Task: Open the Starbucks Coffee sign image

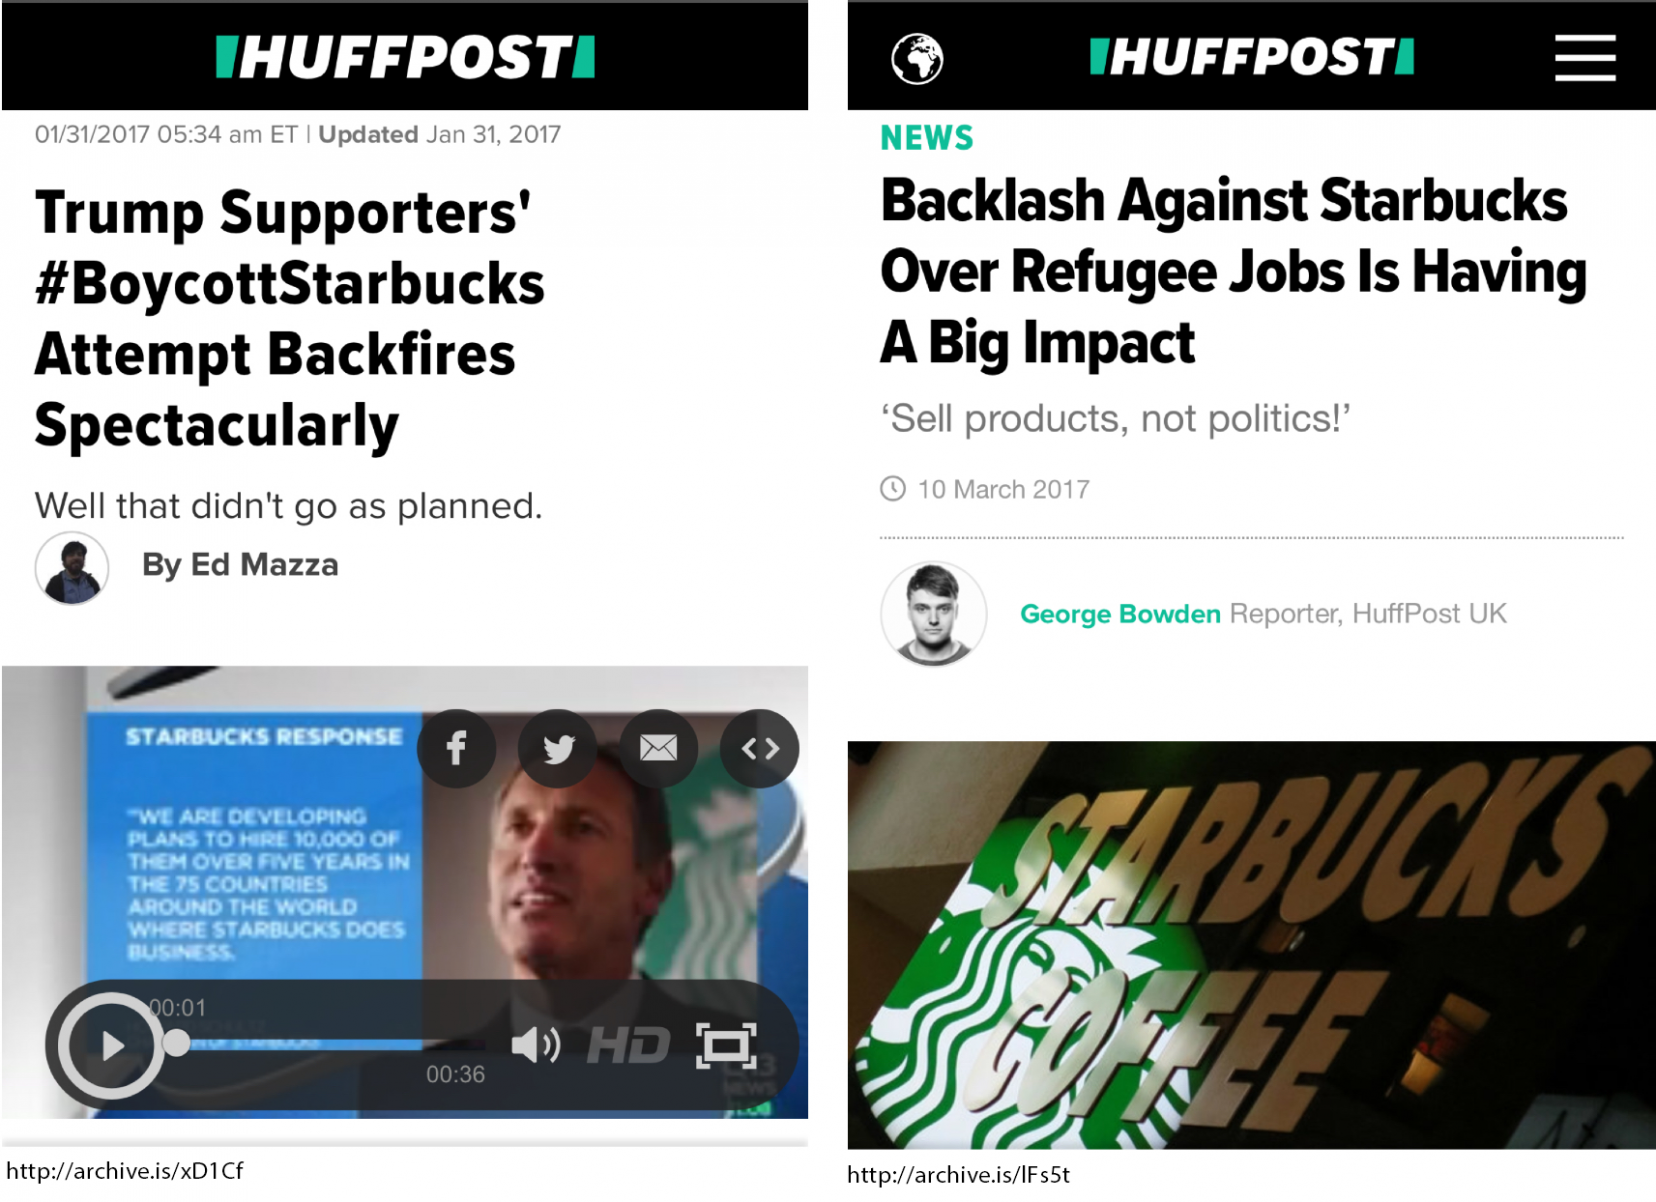Action: tap(1251, 945)
